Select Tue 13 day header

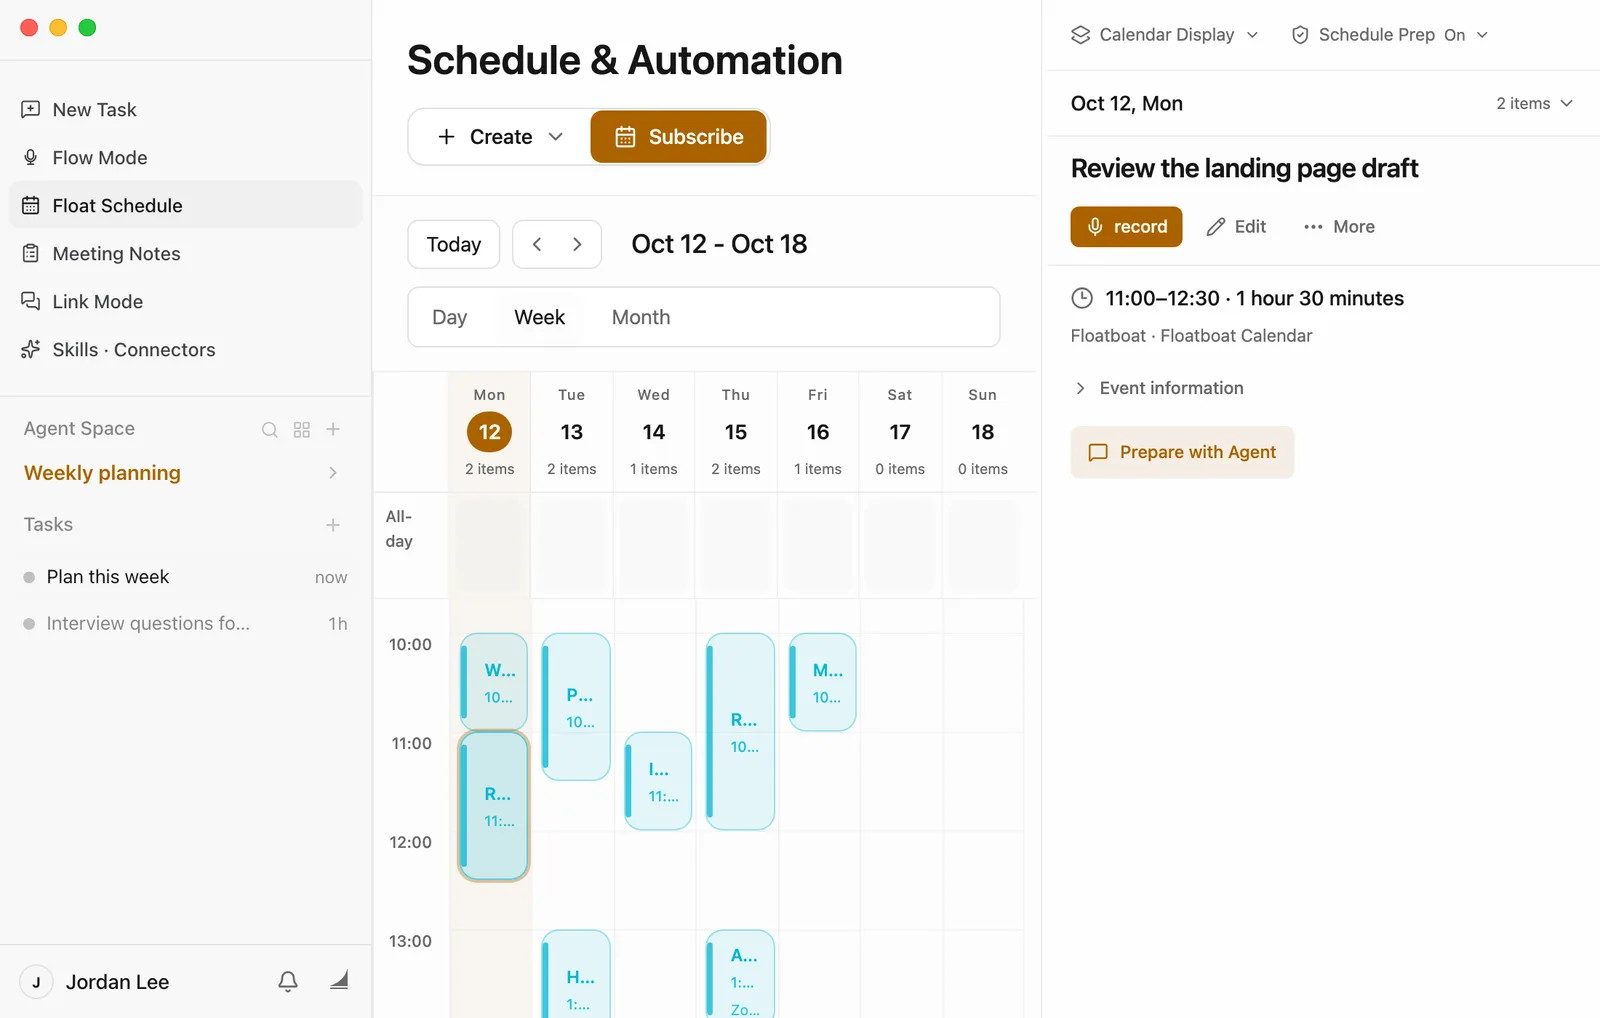(572, 432)
